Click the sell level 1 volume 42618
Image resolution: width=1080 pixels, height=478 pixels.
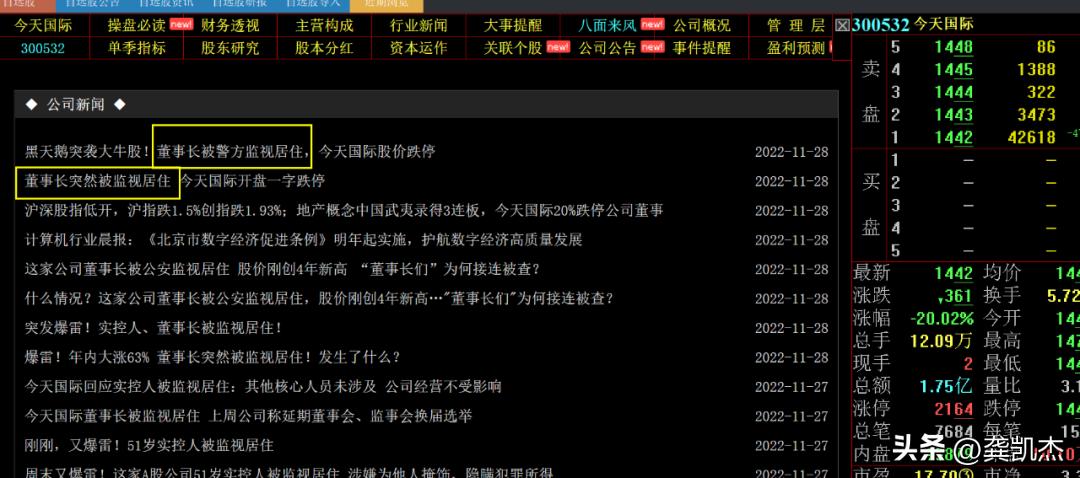tap(1032, 137)
